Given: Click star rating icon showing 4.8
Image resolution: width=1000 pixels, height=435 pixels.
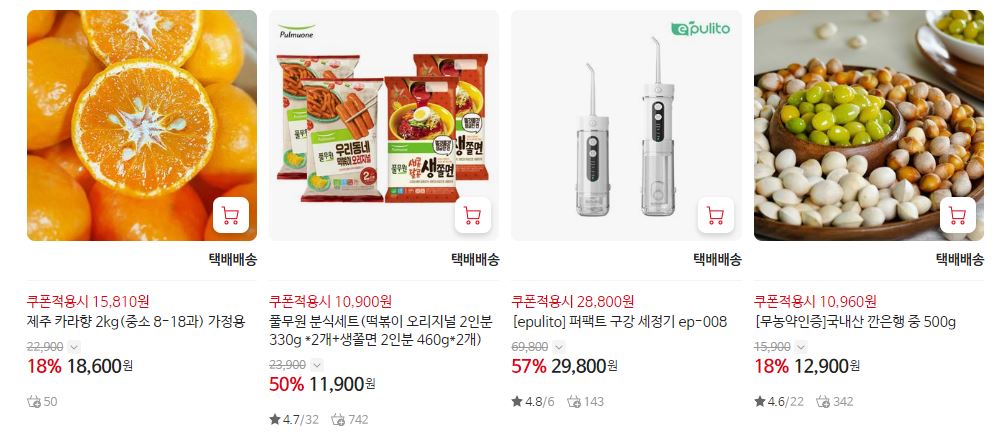Looking at the screenshot, I should pos(517,402).
